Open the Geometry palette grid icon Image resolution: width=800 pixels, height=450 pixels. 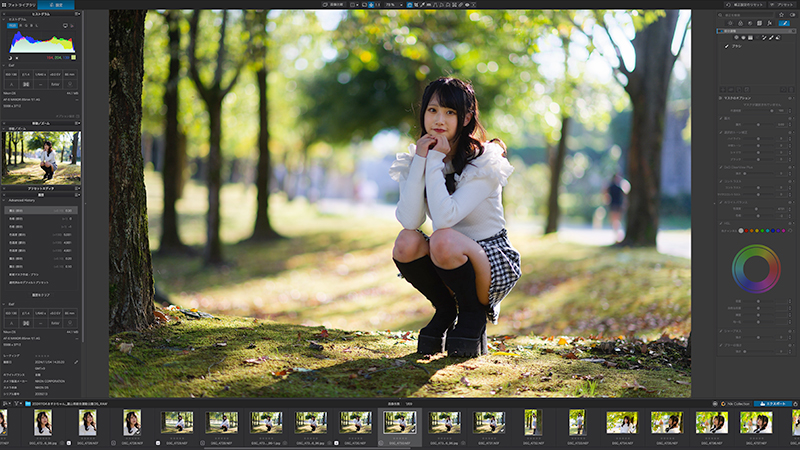[759, 23]
